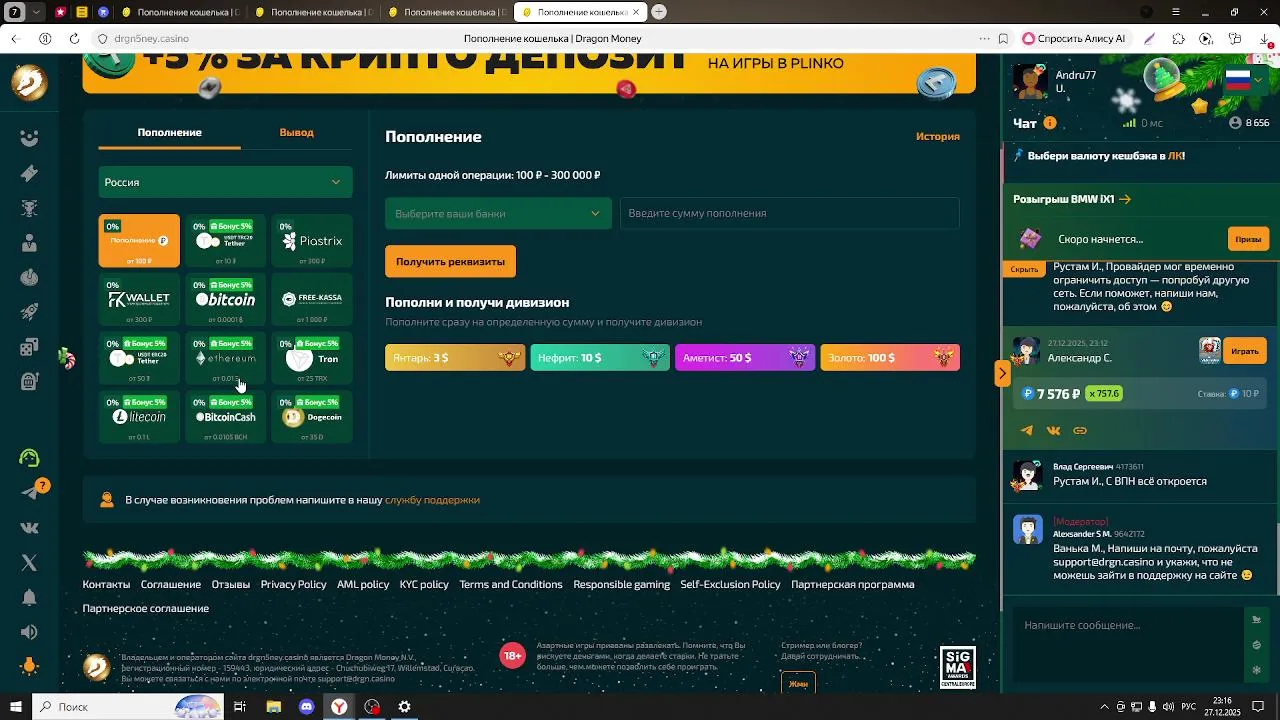
Task: Open Discord from Windows taskbar
Action: click(x=307, y=707)
